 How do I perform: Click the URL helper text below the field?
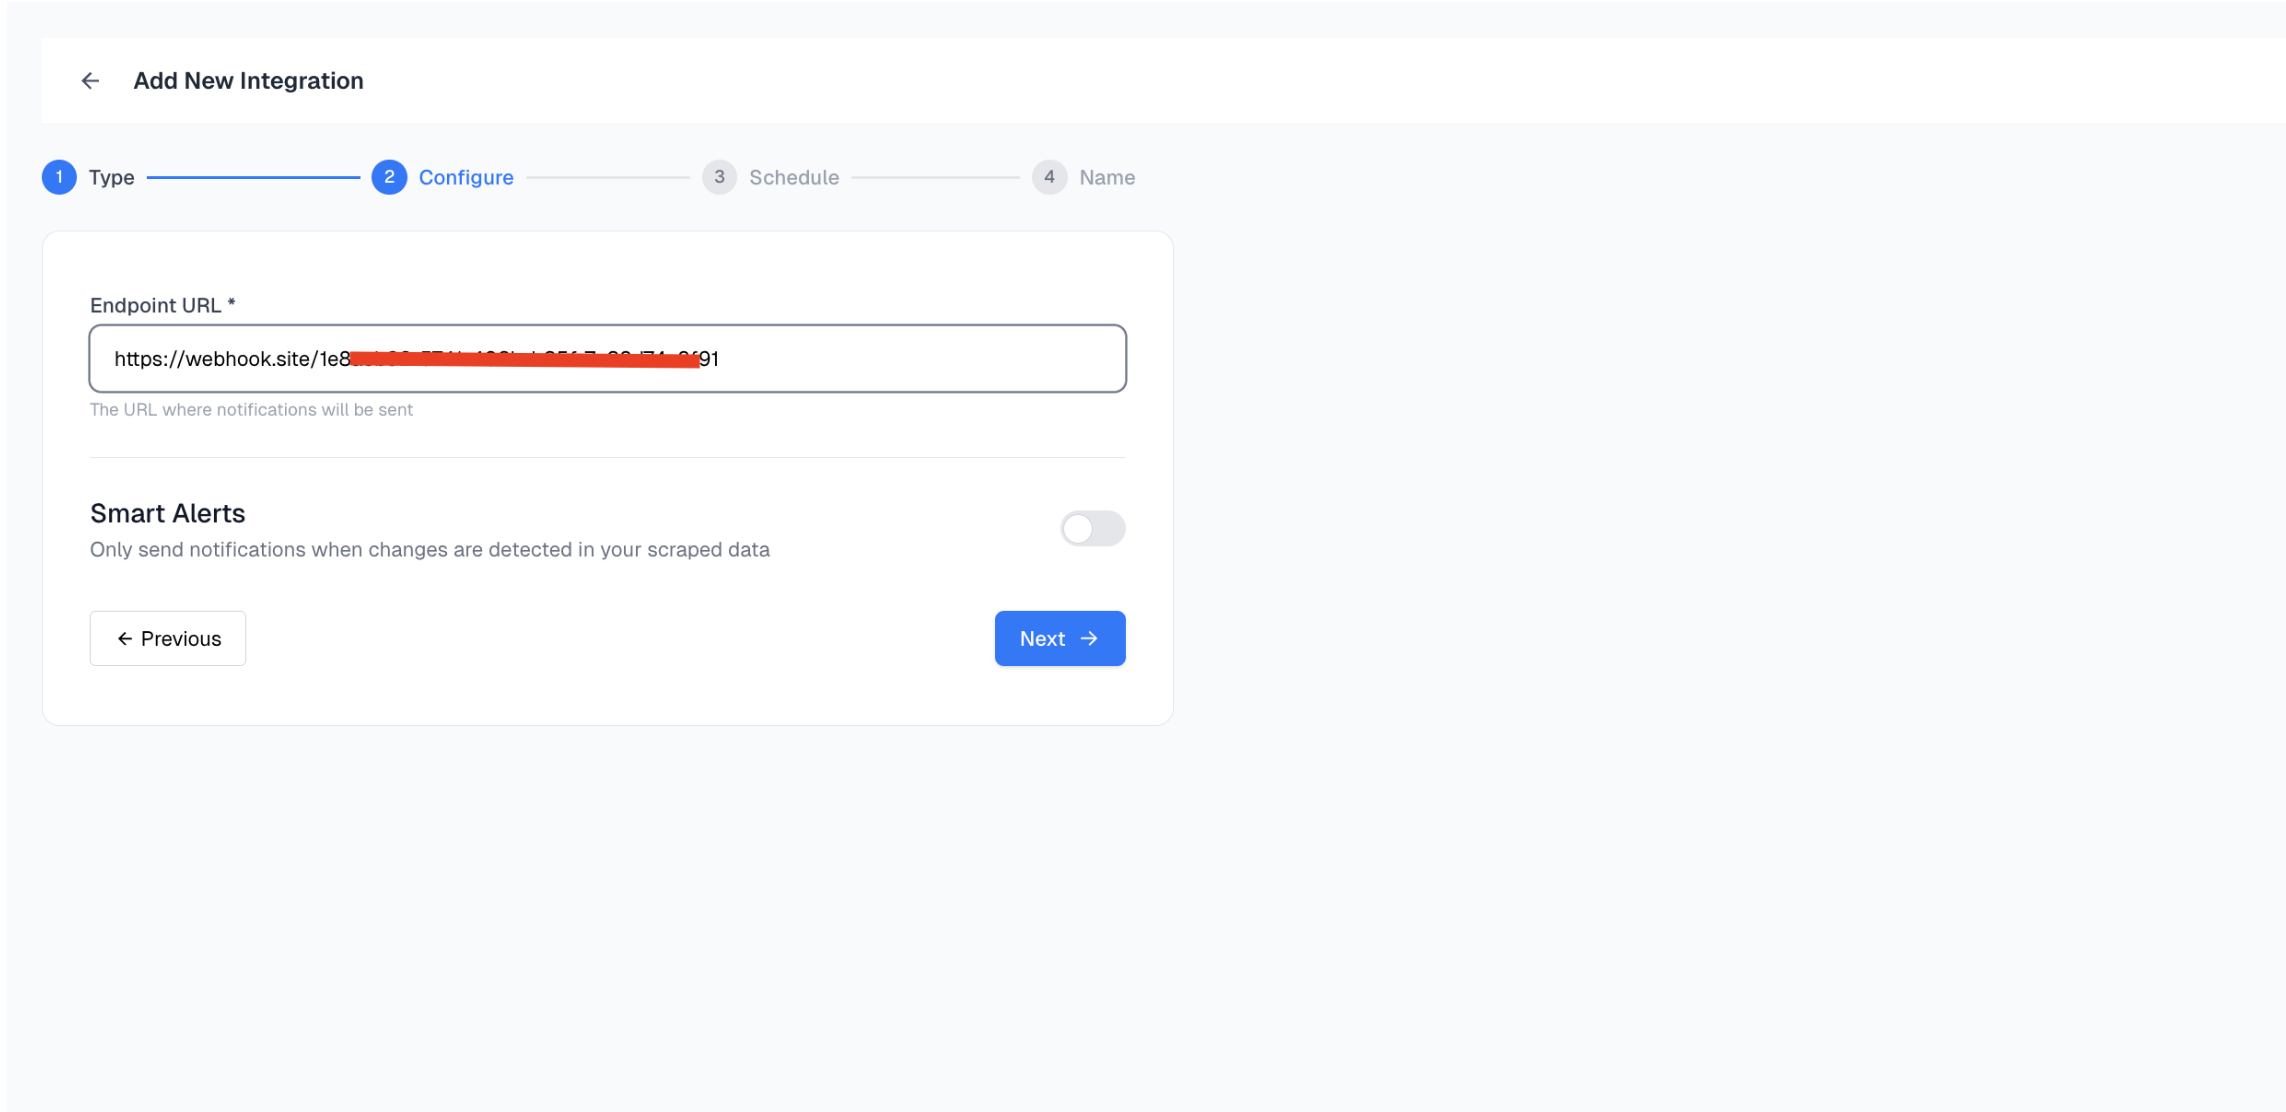tap(251, 409)
